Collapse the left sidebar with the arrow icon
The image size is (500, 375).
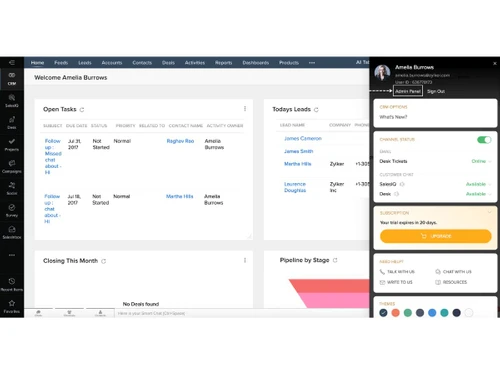pyautogui.click(x=12, y=62)
